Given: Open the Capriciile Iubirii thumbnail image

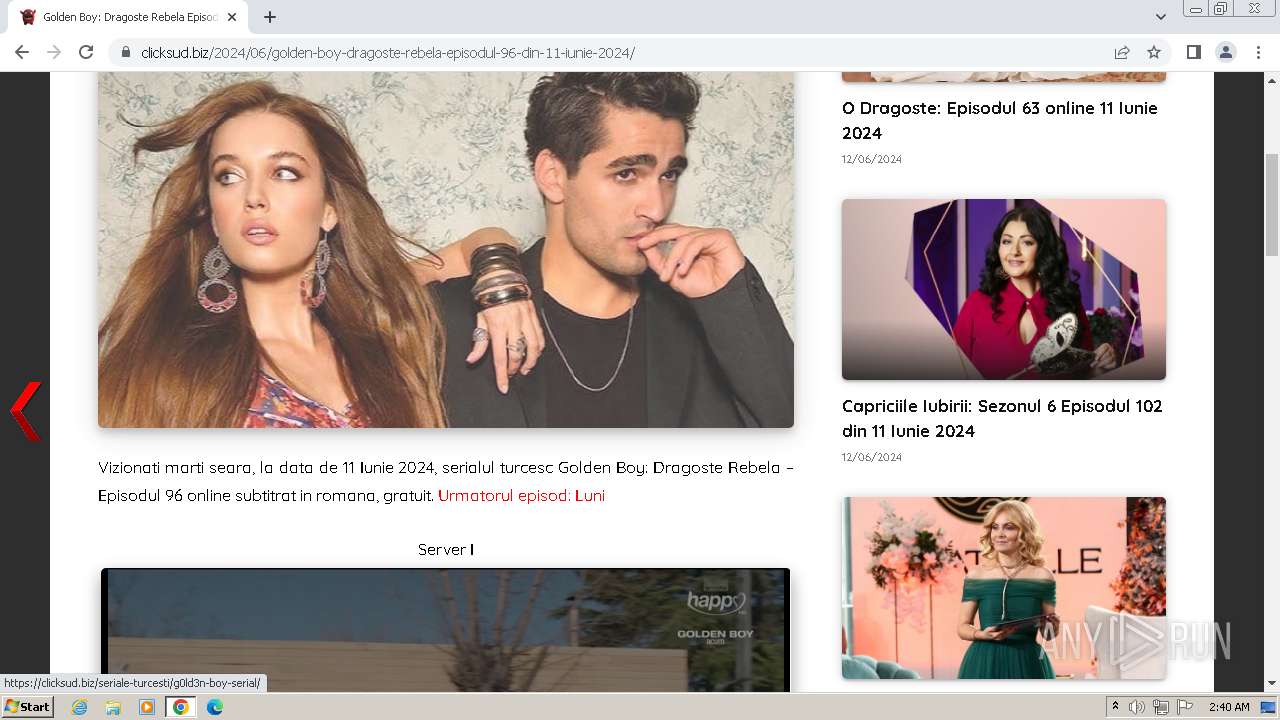Looking at the screenshot, I should [x=1004, y=289].
